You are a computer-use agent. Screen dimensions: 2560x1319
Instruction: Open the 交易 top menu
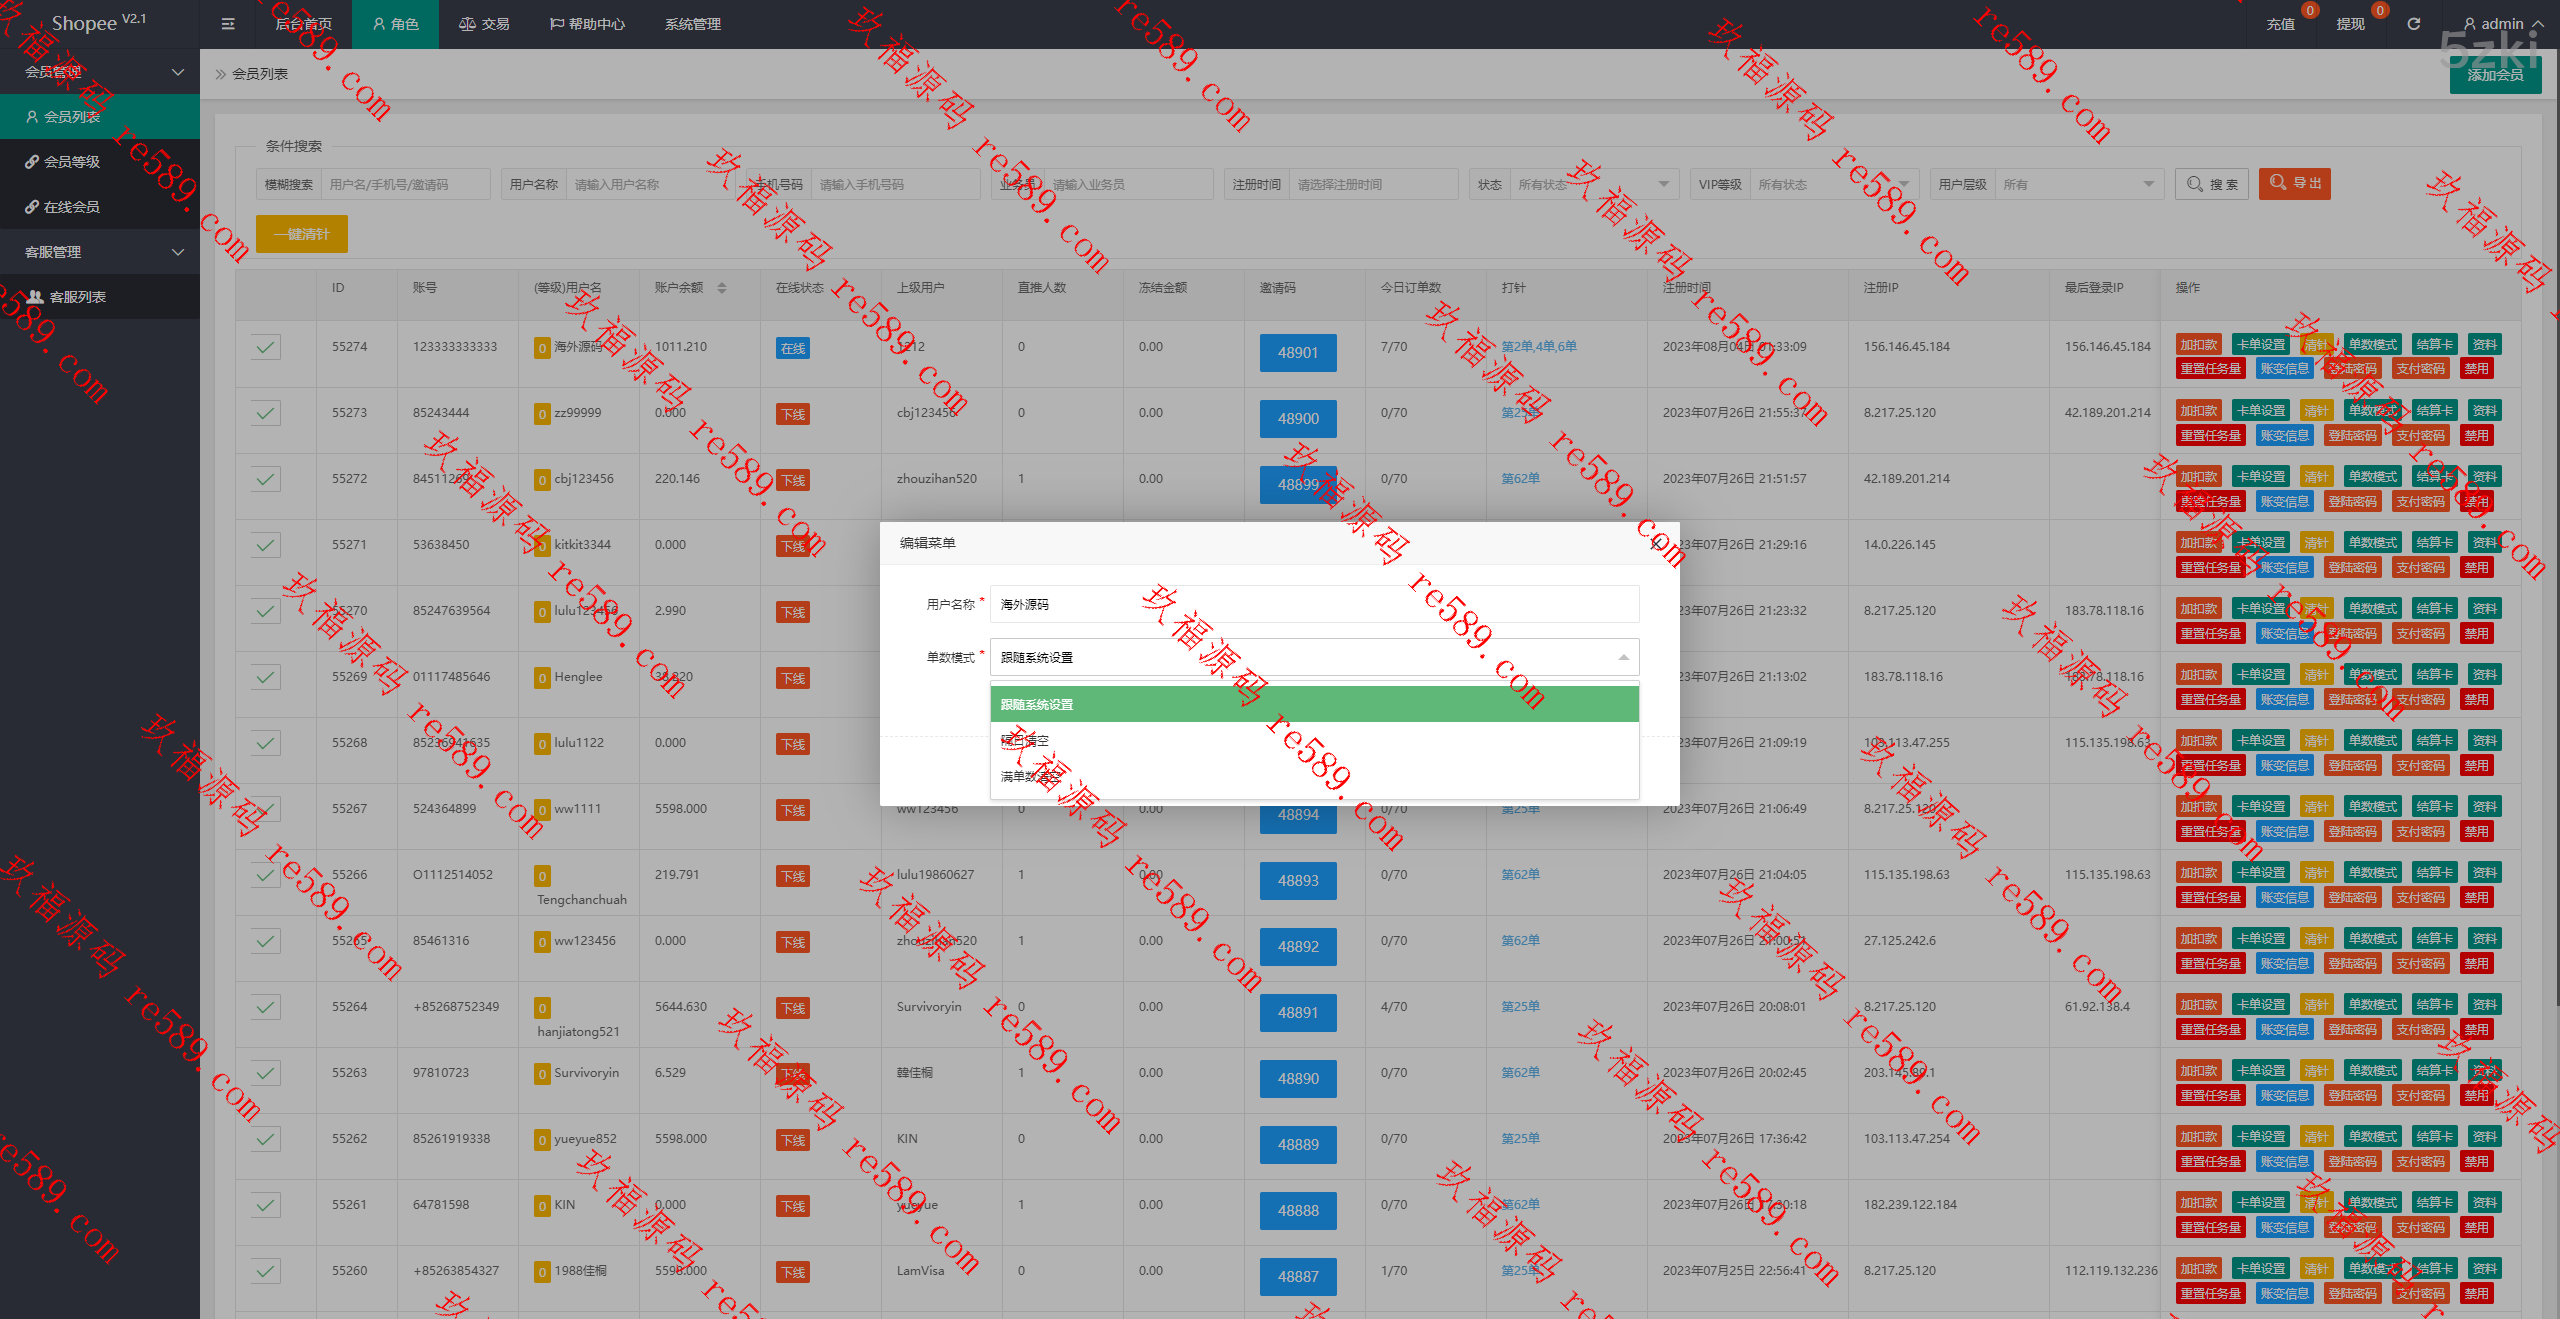484,24
